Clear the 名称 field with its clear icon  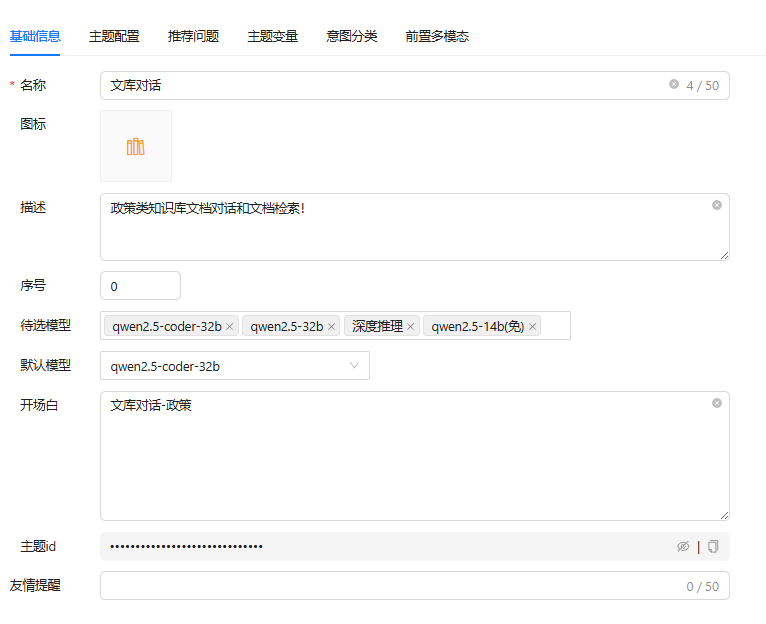click(674, 85)
